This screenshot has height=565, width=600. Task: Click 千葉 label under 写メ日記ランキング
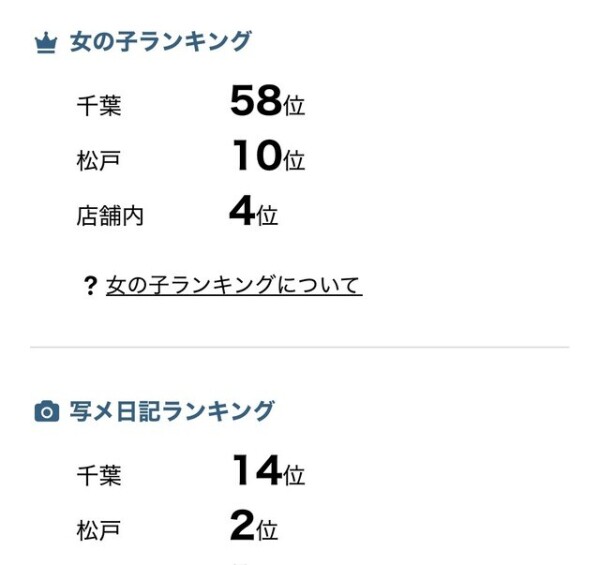tap(99, 475)
